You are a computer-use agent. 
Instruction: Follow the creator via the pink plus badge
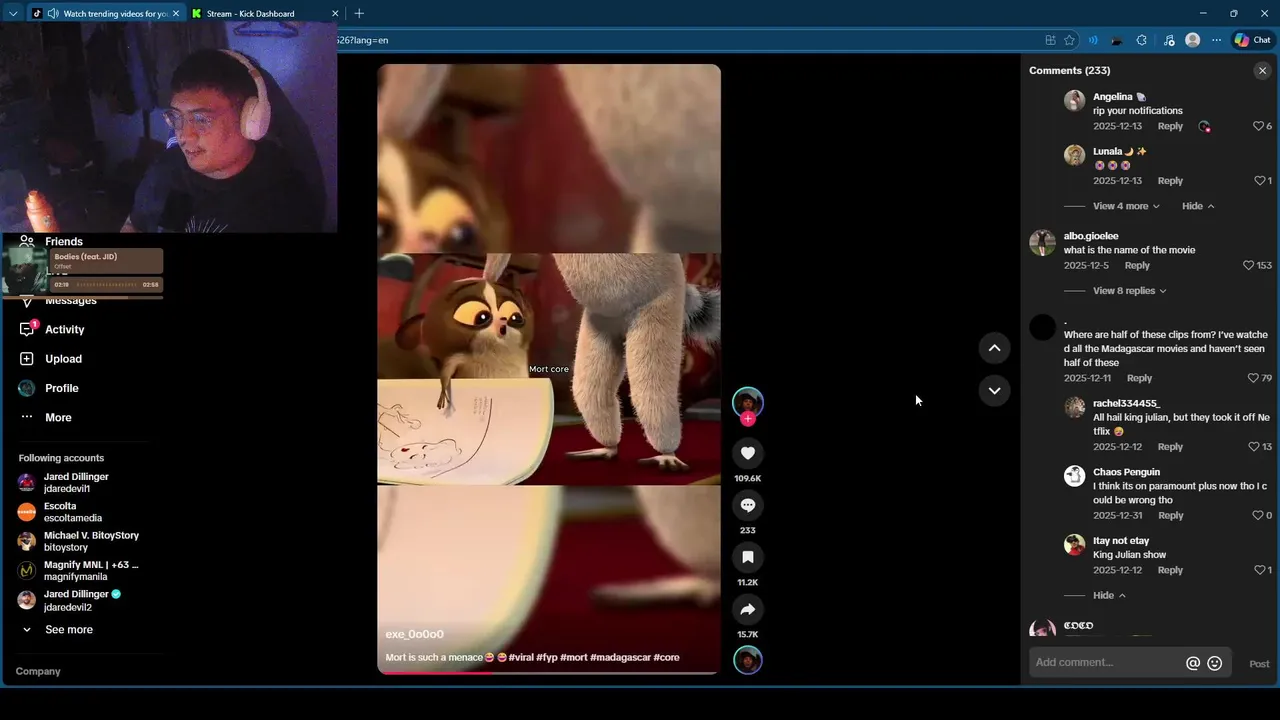[747, 419]
